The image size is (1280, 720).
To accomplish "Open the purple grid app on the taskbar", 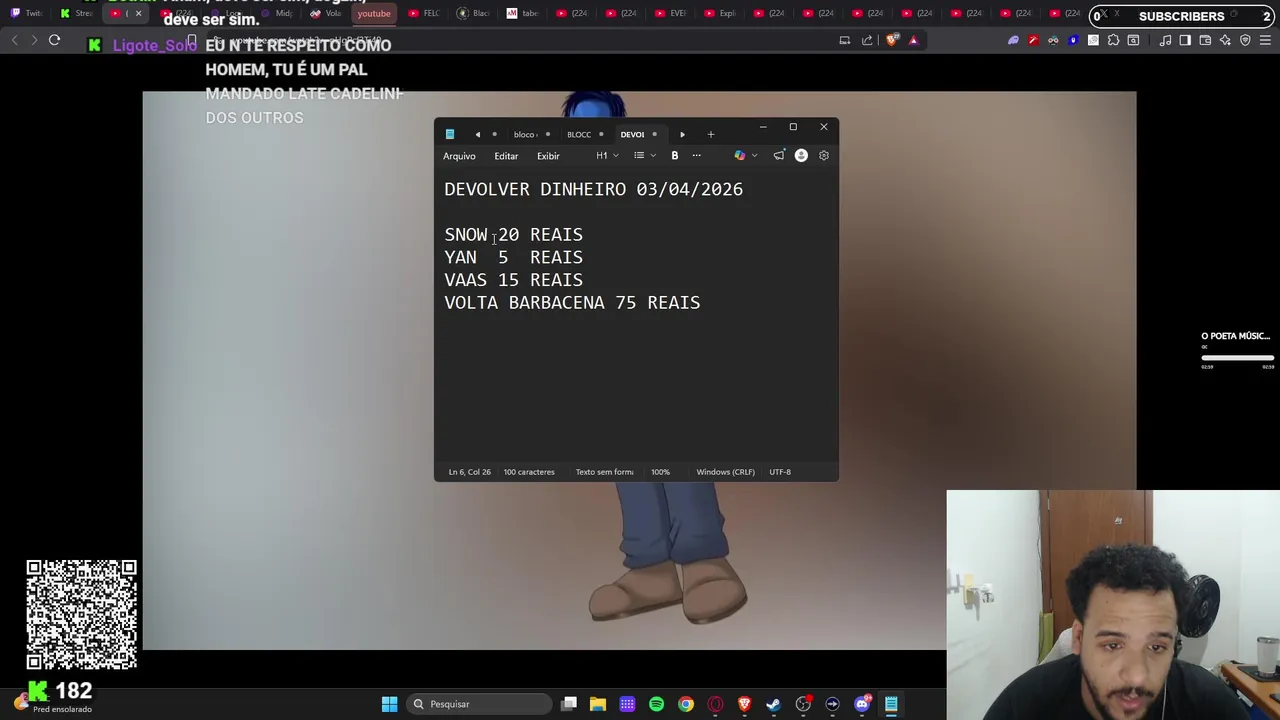I will click(627, 704).
